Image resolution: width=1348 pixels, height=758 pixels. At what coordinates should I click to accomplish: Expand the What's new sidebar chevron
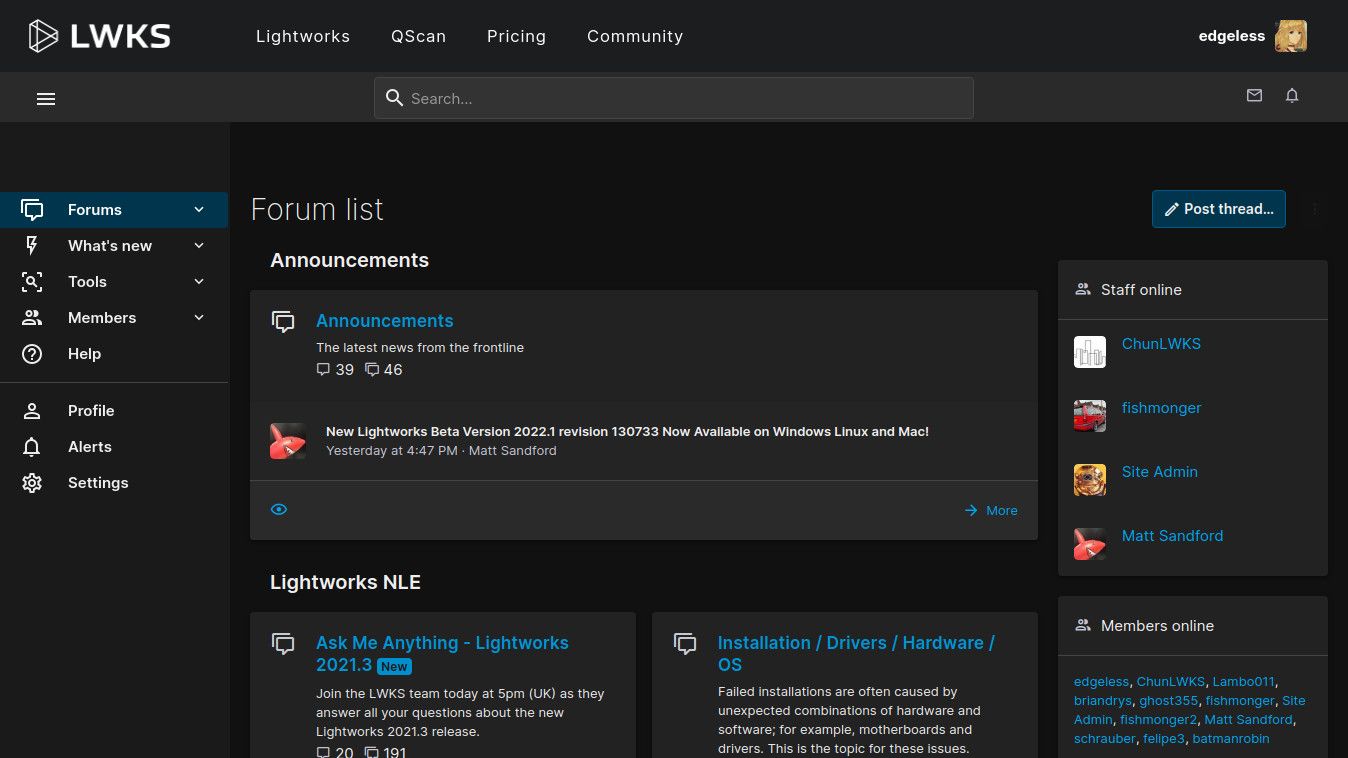[x=199, y=246]
